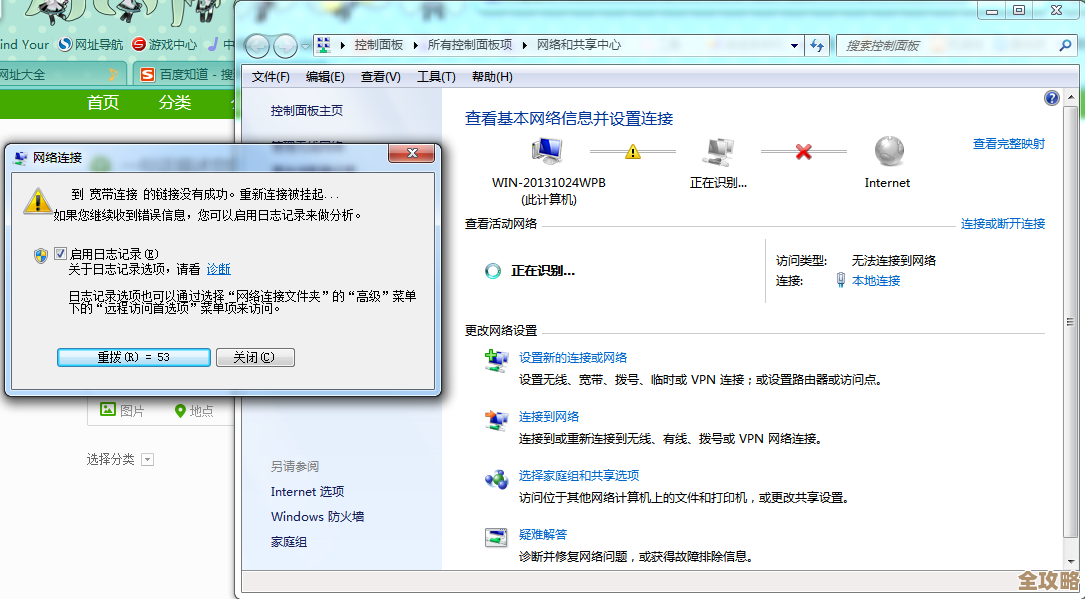Open the 工具(T) menu
The width and height of the screenshot is (1085, 599).
(437, 76)
